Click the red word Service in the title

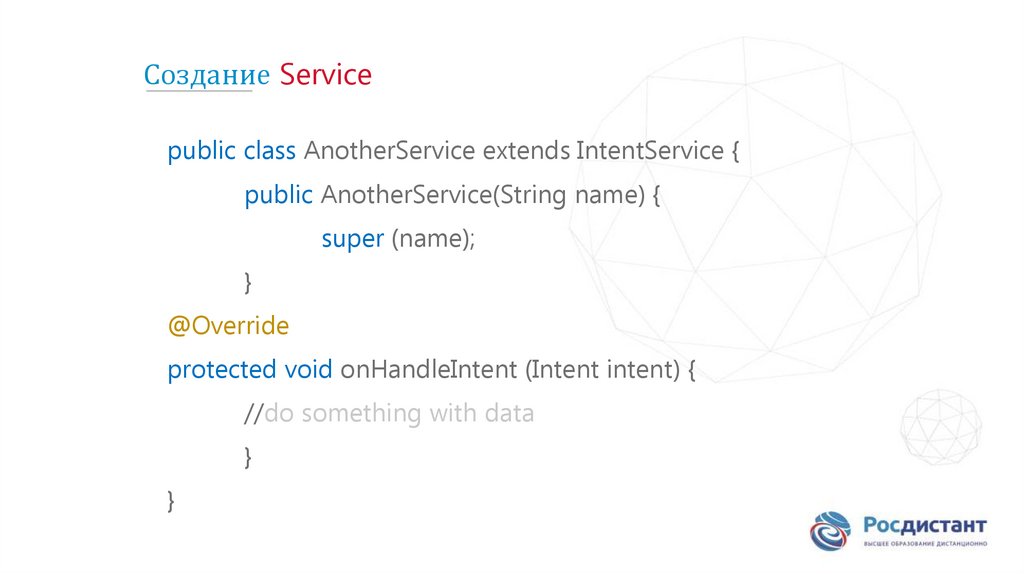pos(326,75)
